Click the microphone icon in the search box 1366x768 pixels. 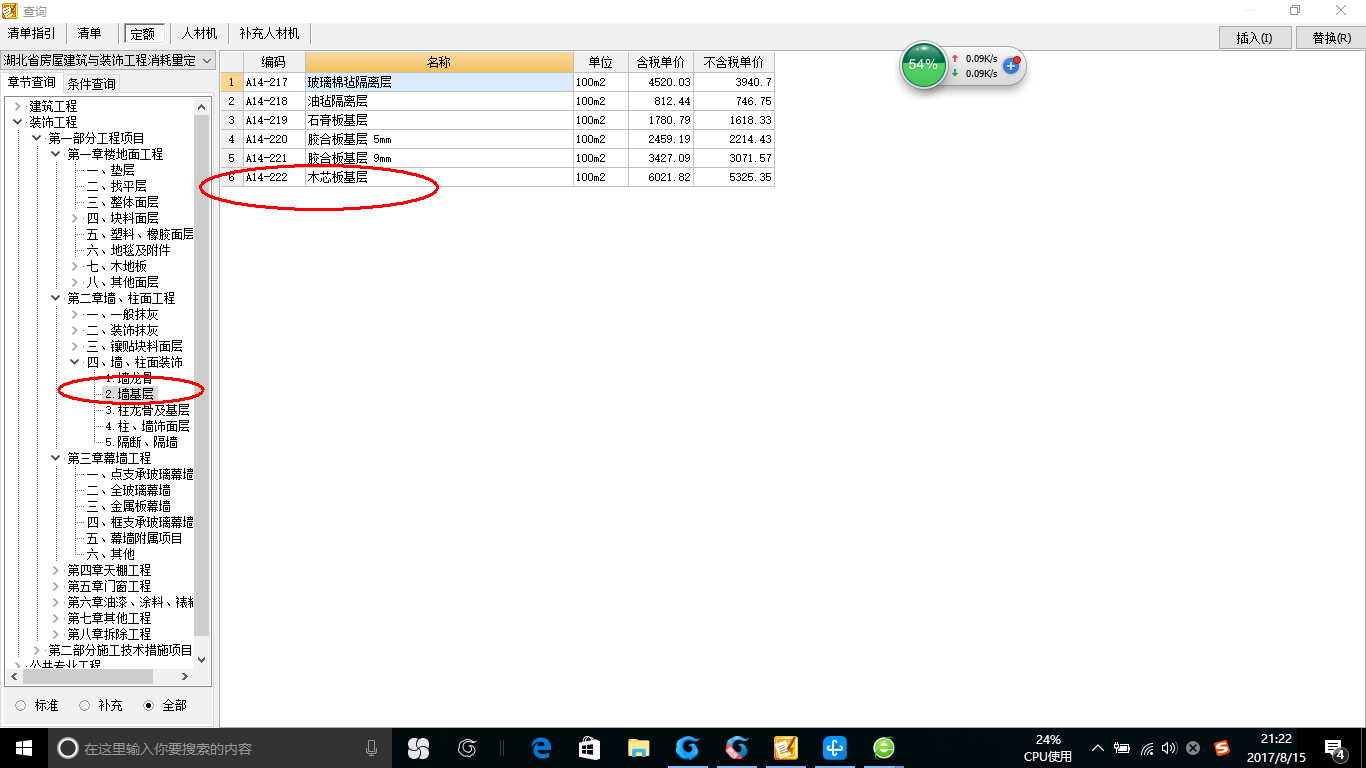372,748
